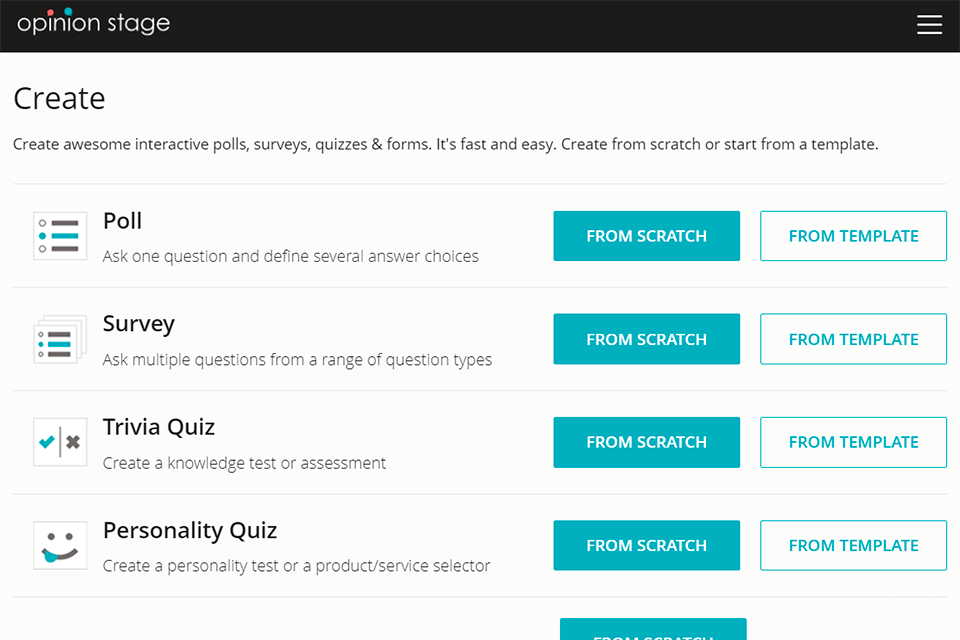Make a Personality Quiz from scratch
960x640 pixels.
[x=646, y=545]
